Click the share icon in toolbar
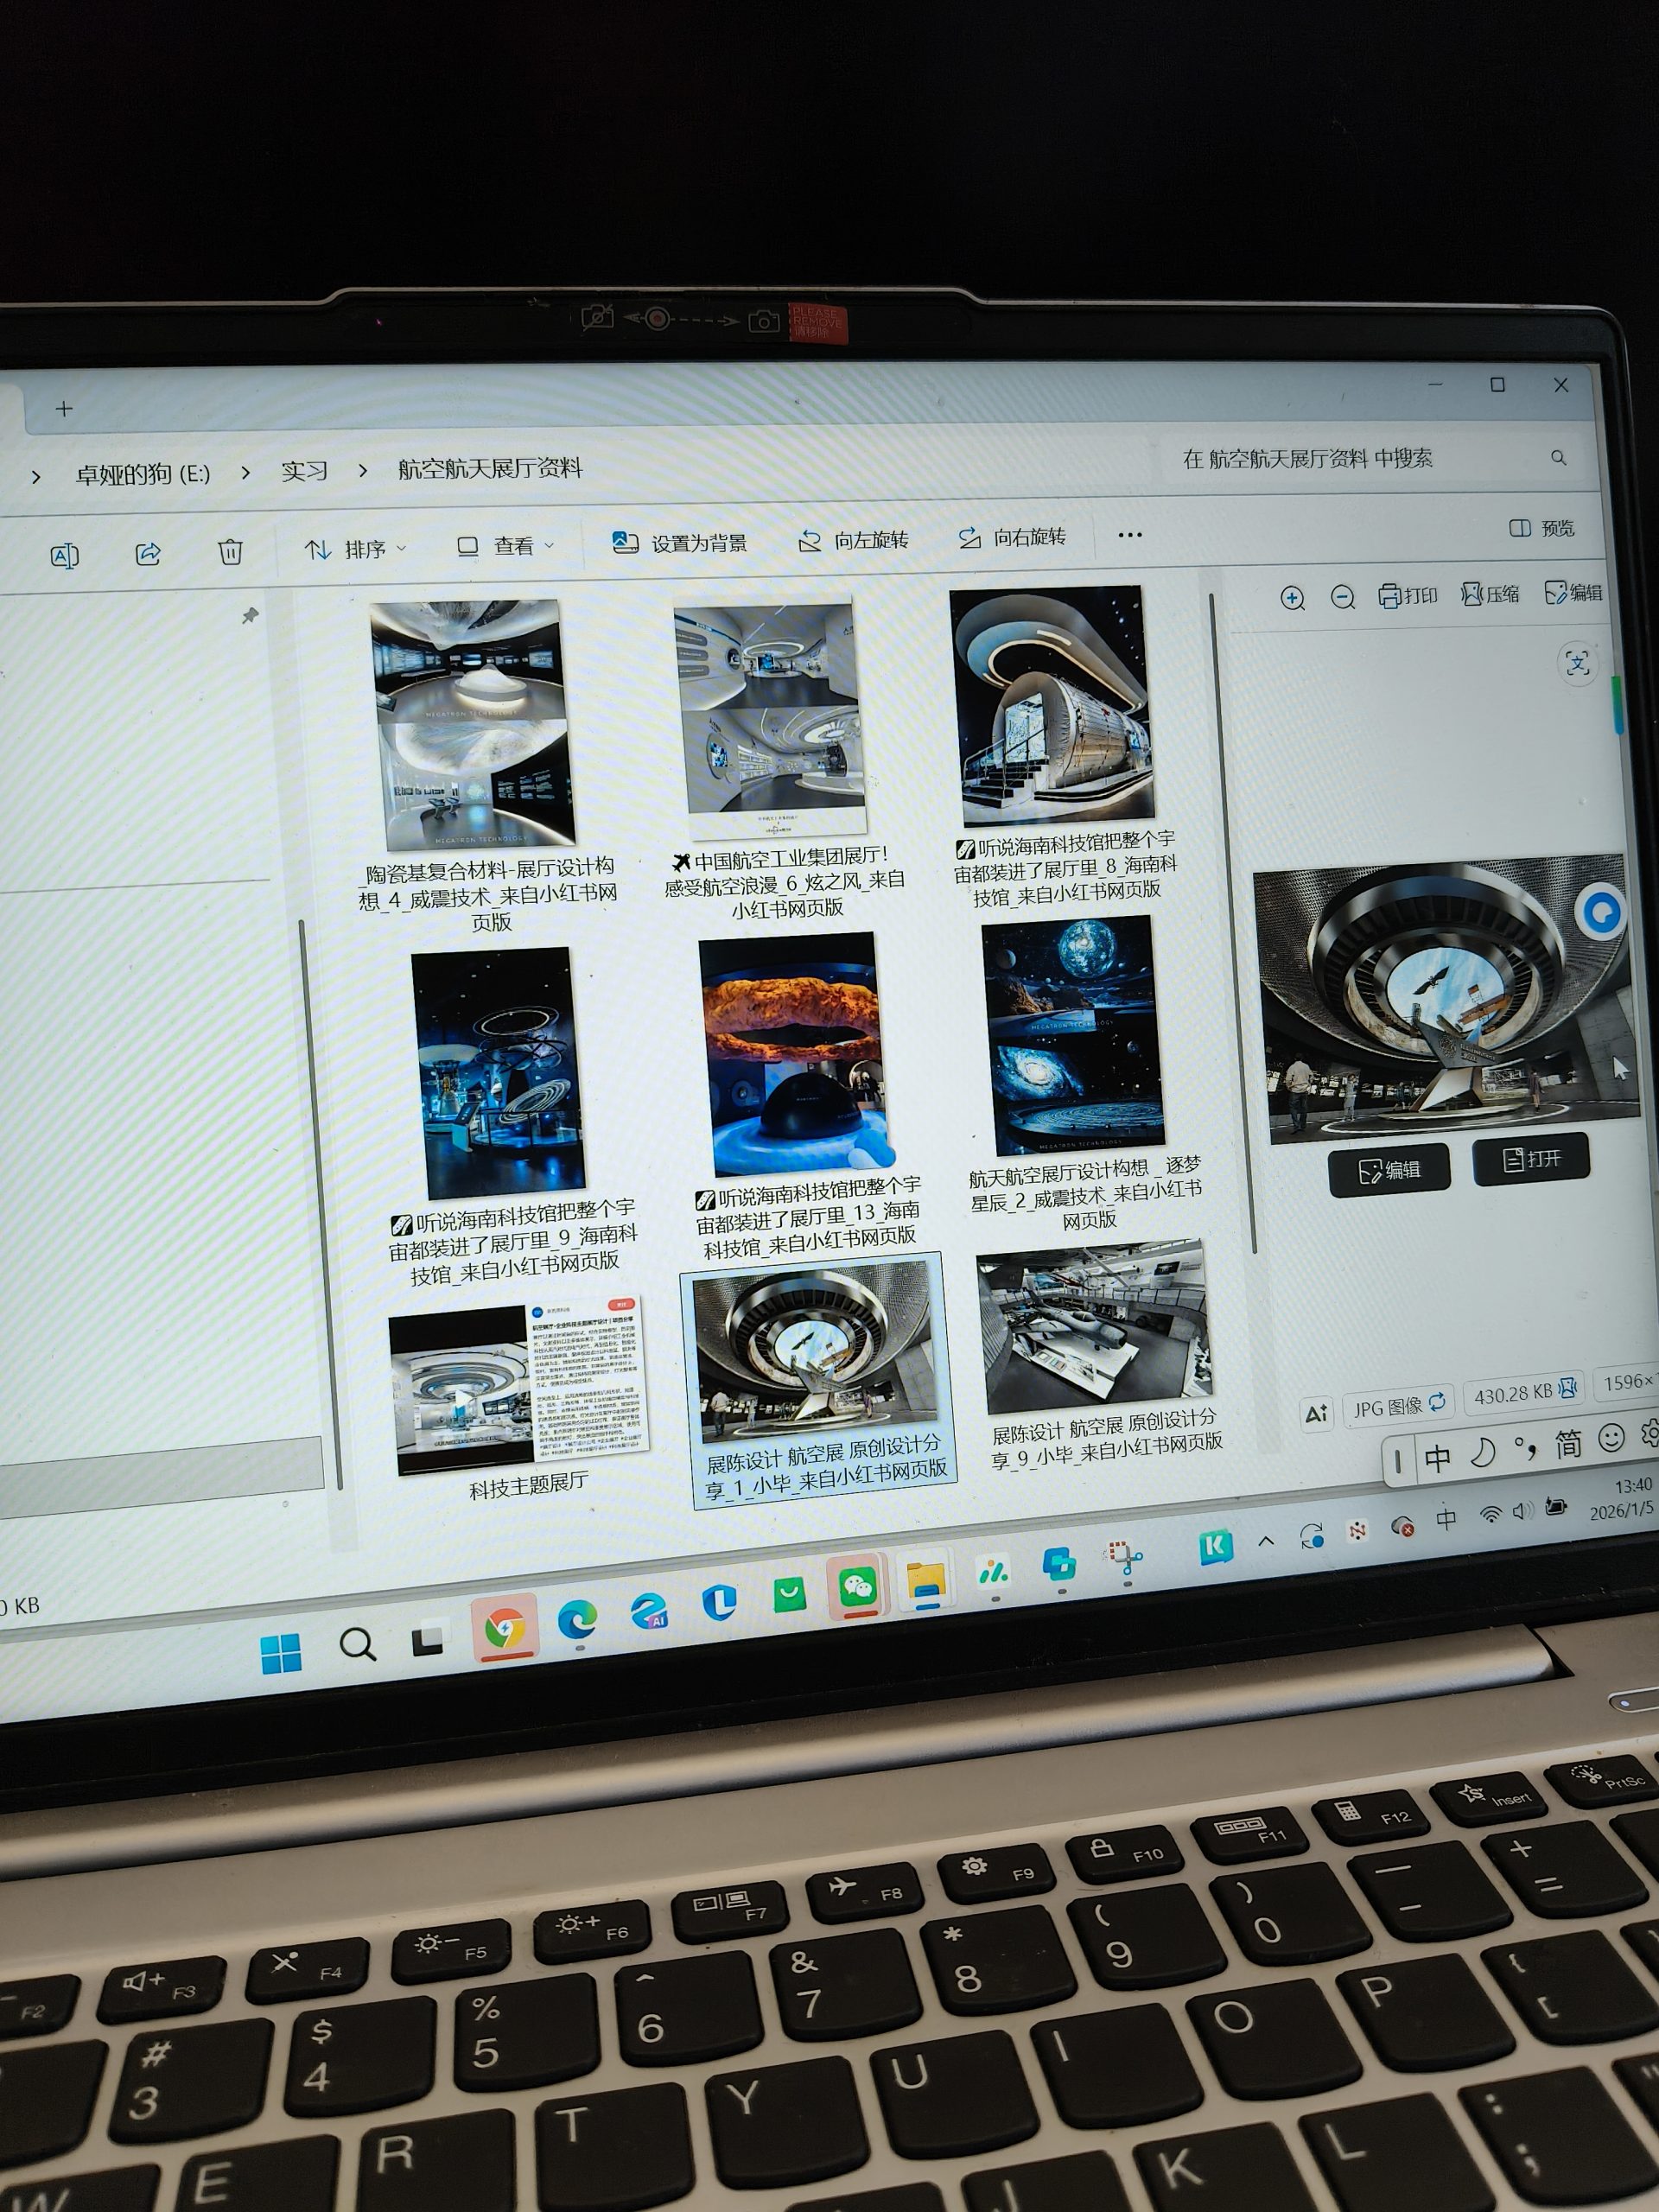1659x2212 pixels. 148,553
